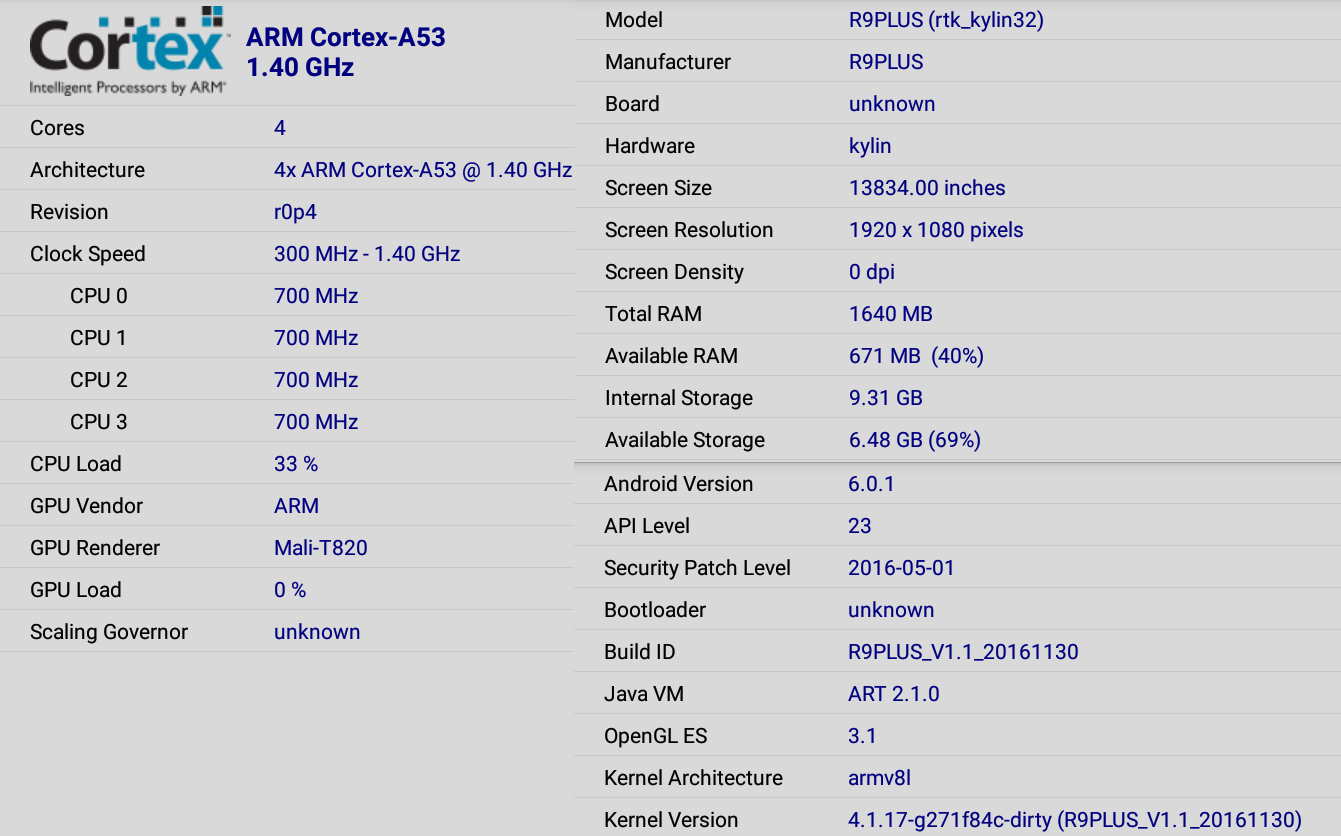1341x836 pixels.
Task: Select the Model value R9PLUS (rtk_kylin32)
Action: [946, 20]
